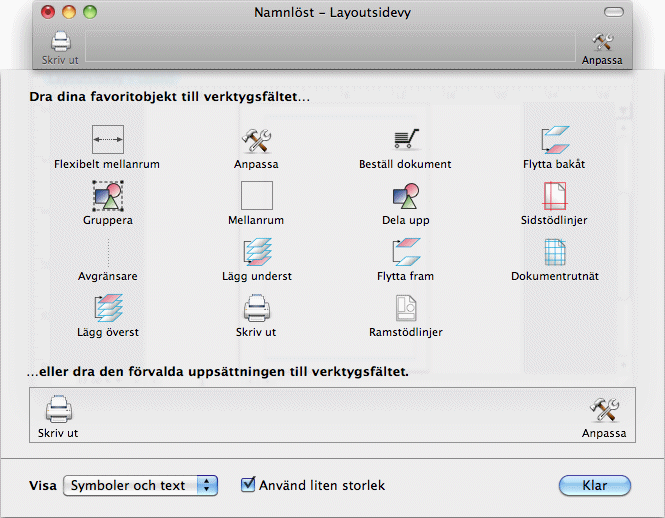Uncheck the Använd liten storlek checkbox
The height and width of the screenshot is (518, 665).
click(248, 484)
